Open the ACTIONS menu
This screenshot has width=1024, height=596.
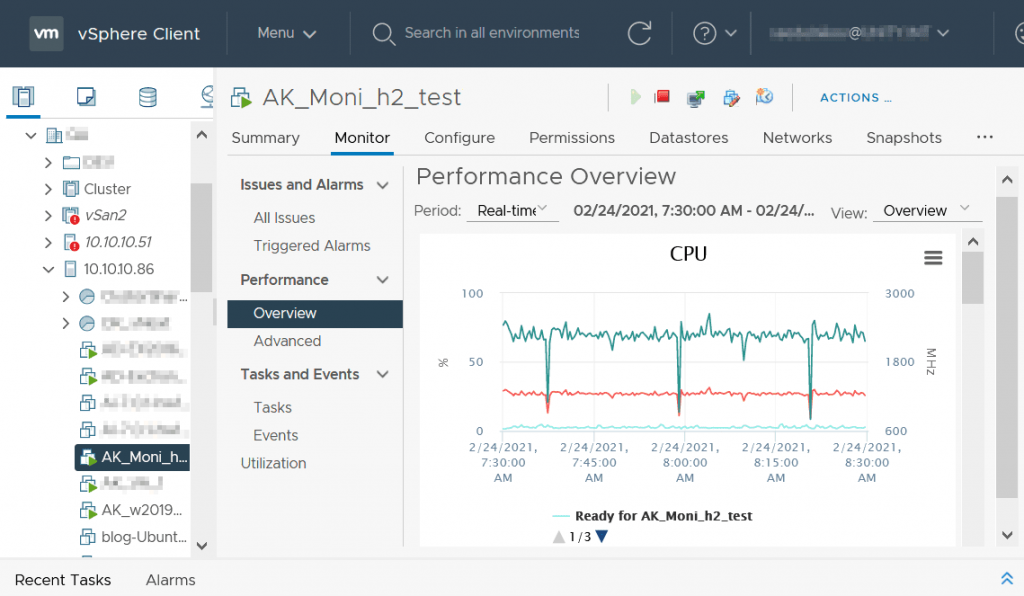tap(855, 97)
